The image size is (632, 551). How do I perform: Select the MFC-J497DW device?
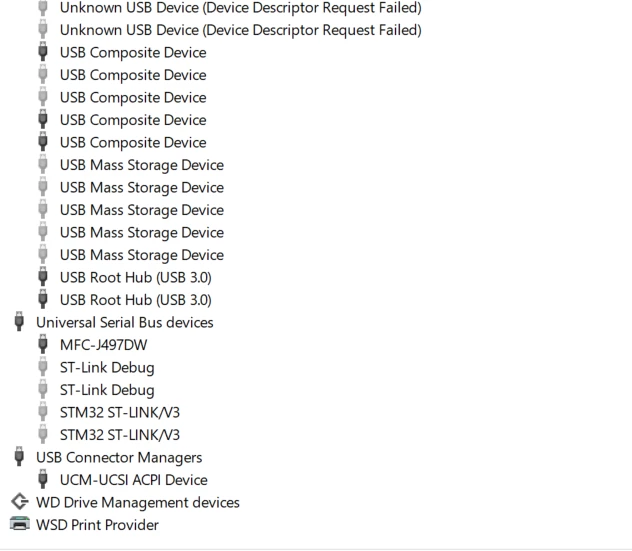104,345
